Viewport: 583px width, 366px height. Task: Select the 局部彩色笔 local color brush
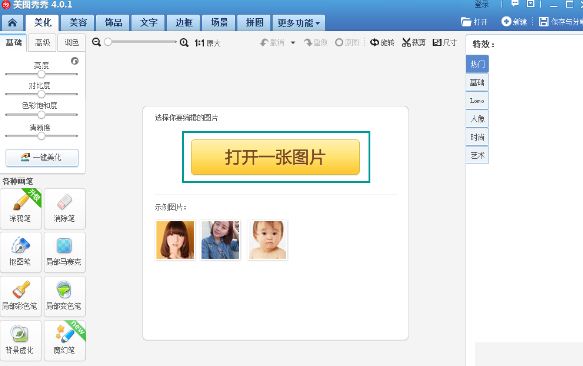(21, 296)
